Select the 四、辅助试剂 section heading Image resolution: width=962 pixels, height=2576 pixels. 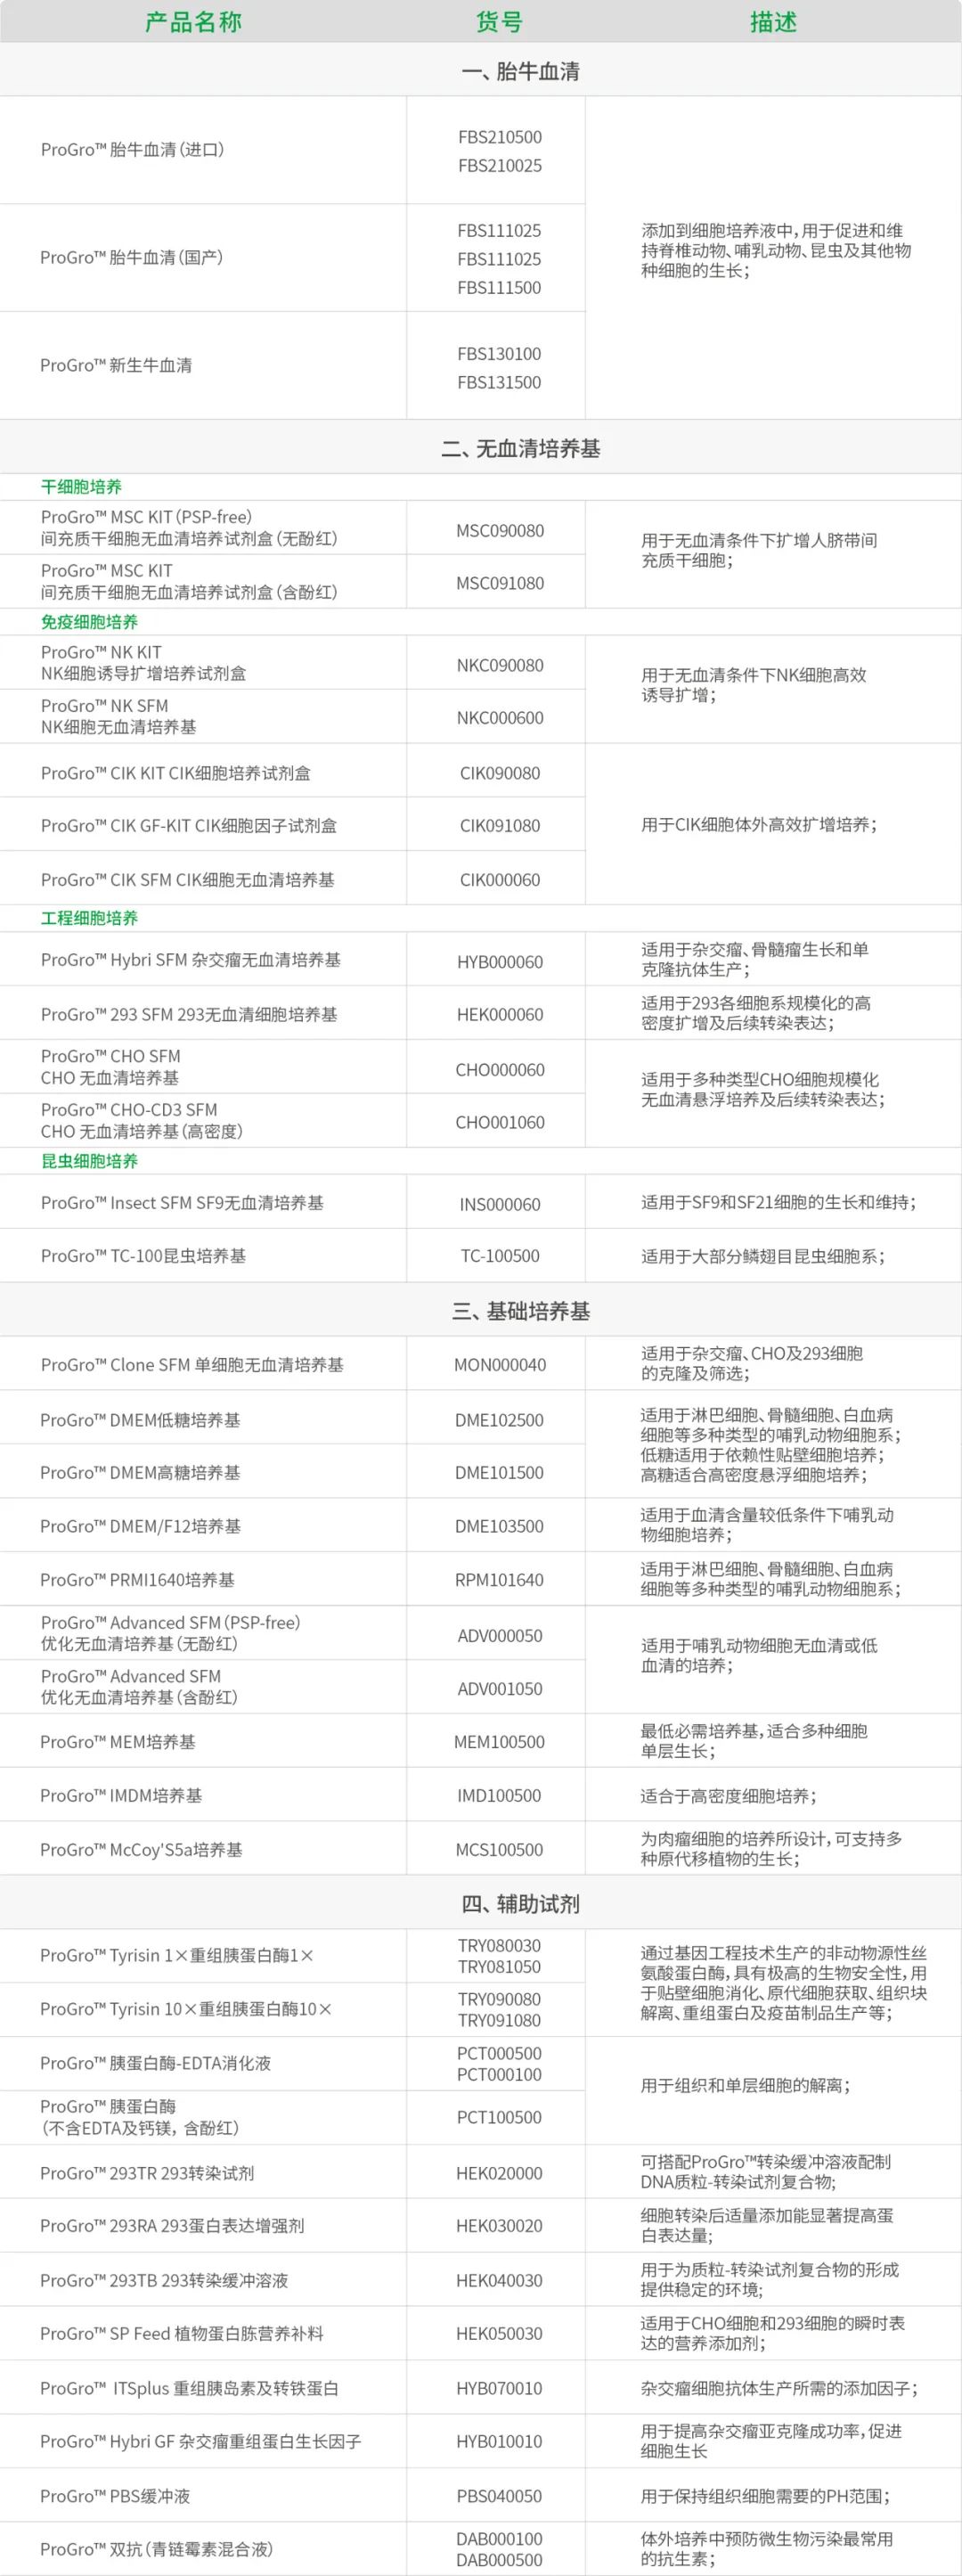pyautogui.click(x=520, y=1904)
